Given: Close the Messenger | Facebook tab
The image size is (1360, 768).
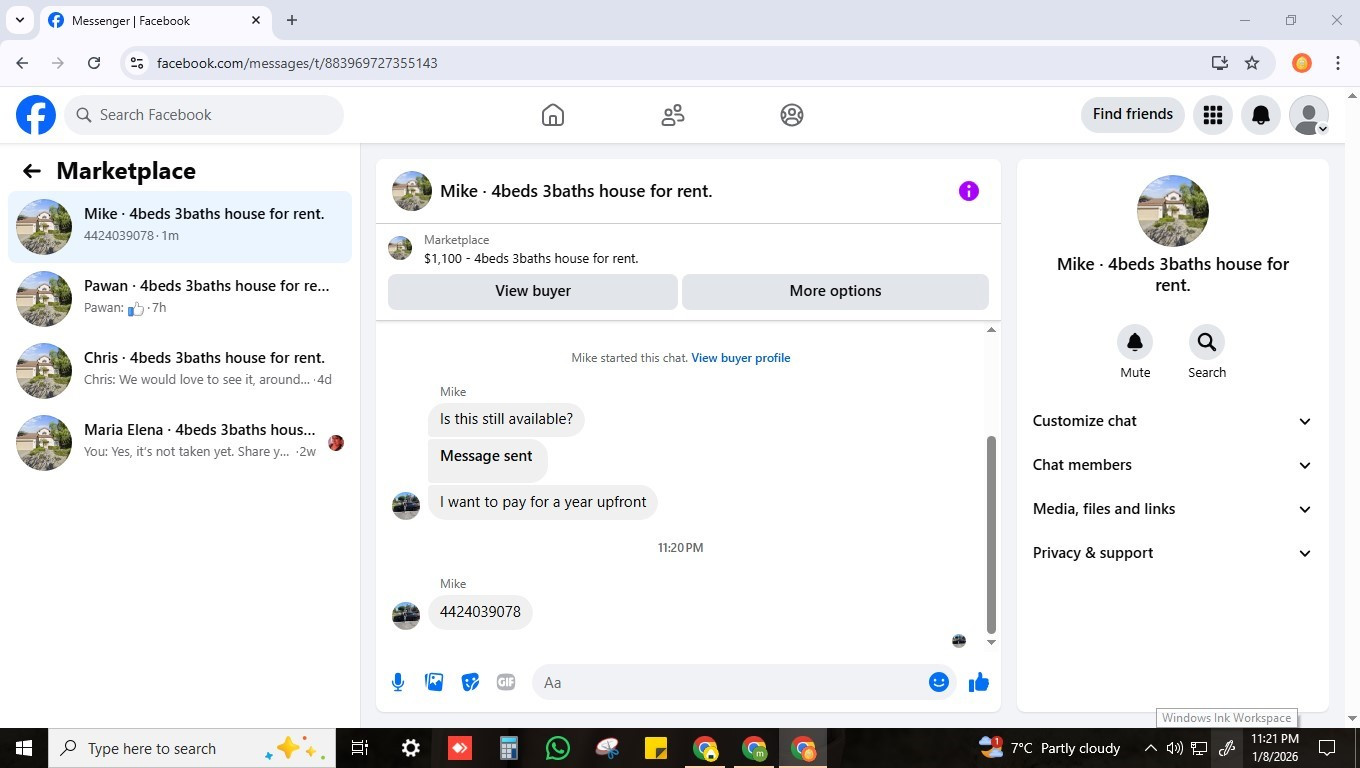Looking at the screenshot, I should point(256,20).
